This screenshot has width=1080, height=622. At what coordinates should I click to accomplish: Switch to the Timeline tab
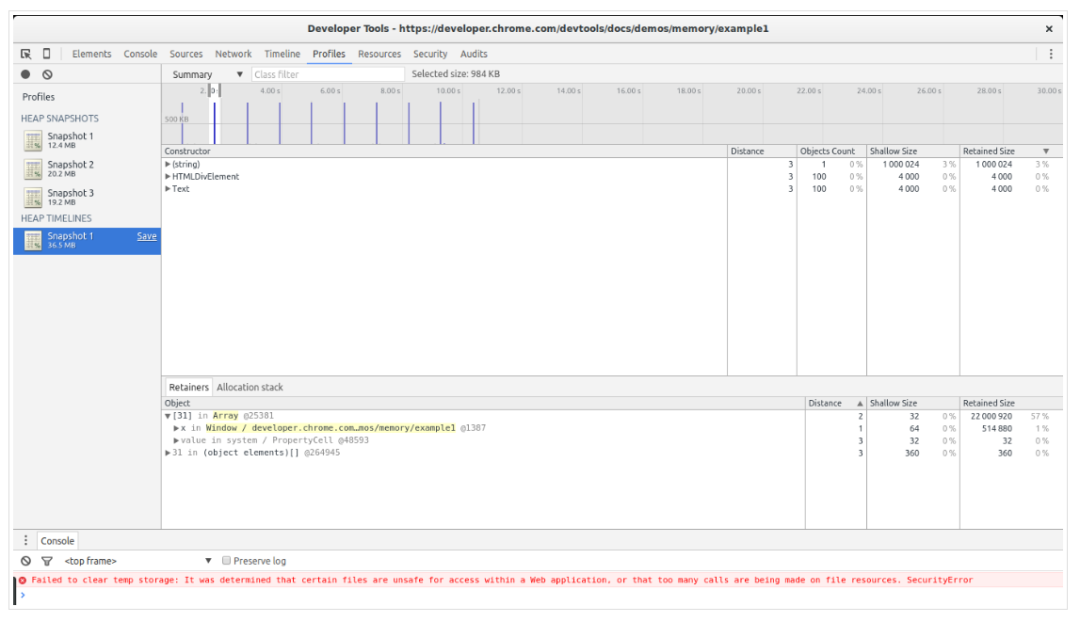click(282, 54)
